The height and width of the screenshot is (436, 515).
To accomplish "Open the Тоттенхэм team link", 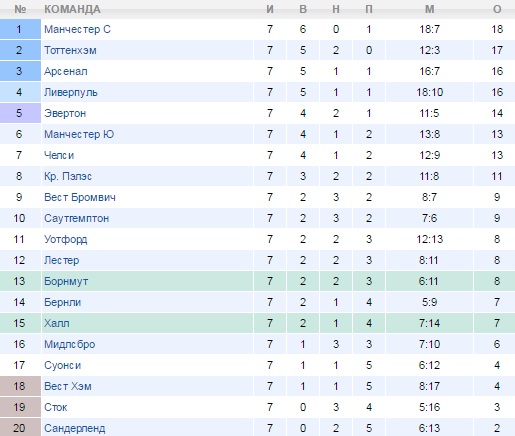I will pyautogui.click(x=70, y=51).
